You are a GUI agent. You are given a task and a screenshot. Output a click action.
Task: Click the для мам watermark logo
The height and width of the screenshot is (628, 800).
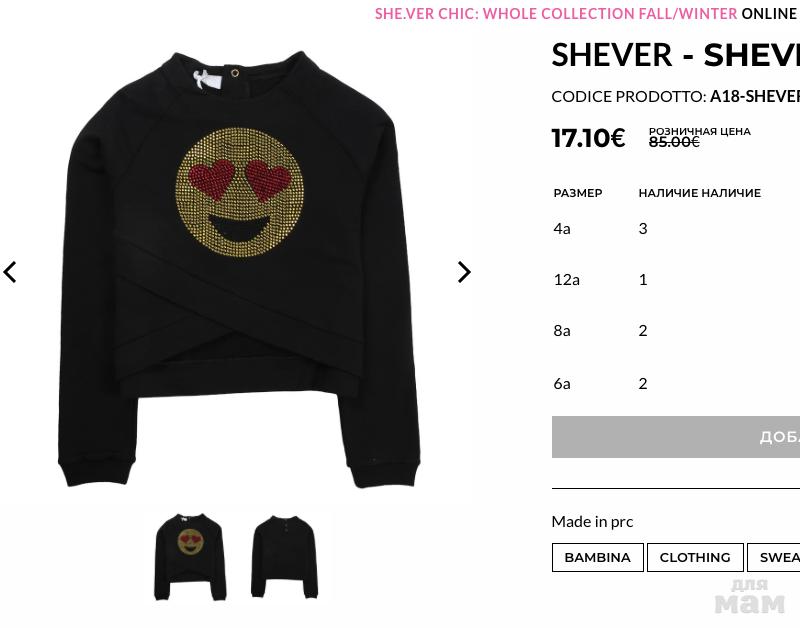(749, 597)
